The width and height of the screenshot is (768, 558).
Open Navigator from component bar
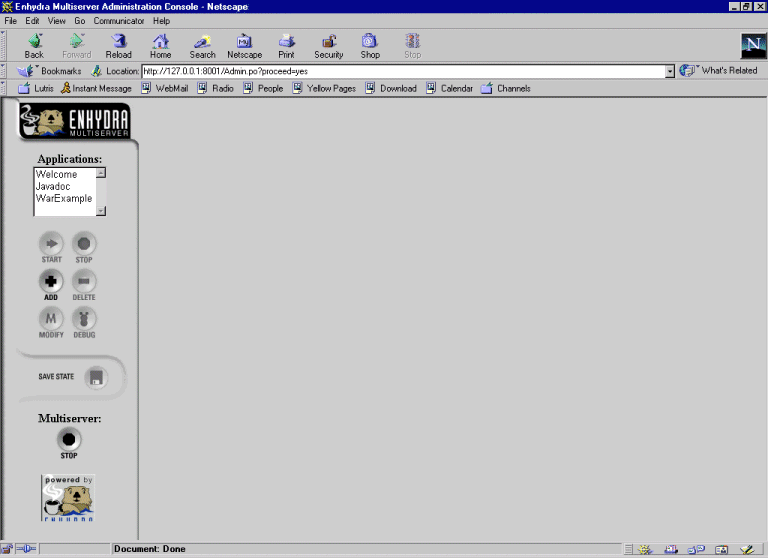click(645, 550)
